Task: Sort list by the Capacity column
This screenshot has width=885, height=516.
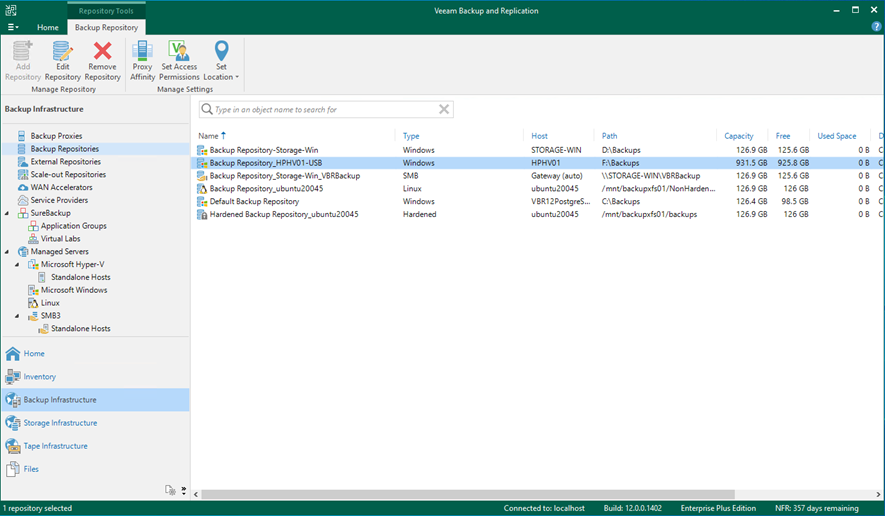Action: pyautogui.click(x=738, y=136)
